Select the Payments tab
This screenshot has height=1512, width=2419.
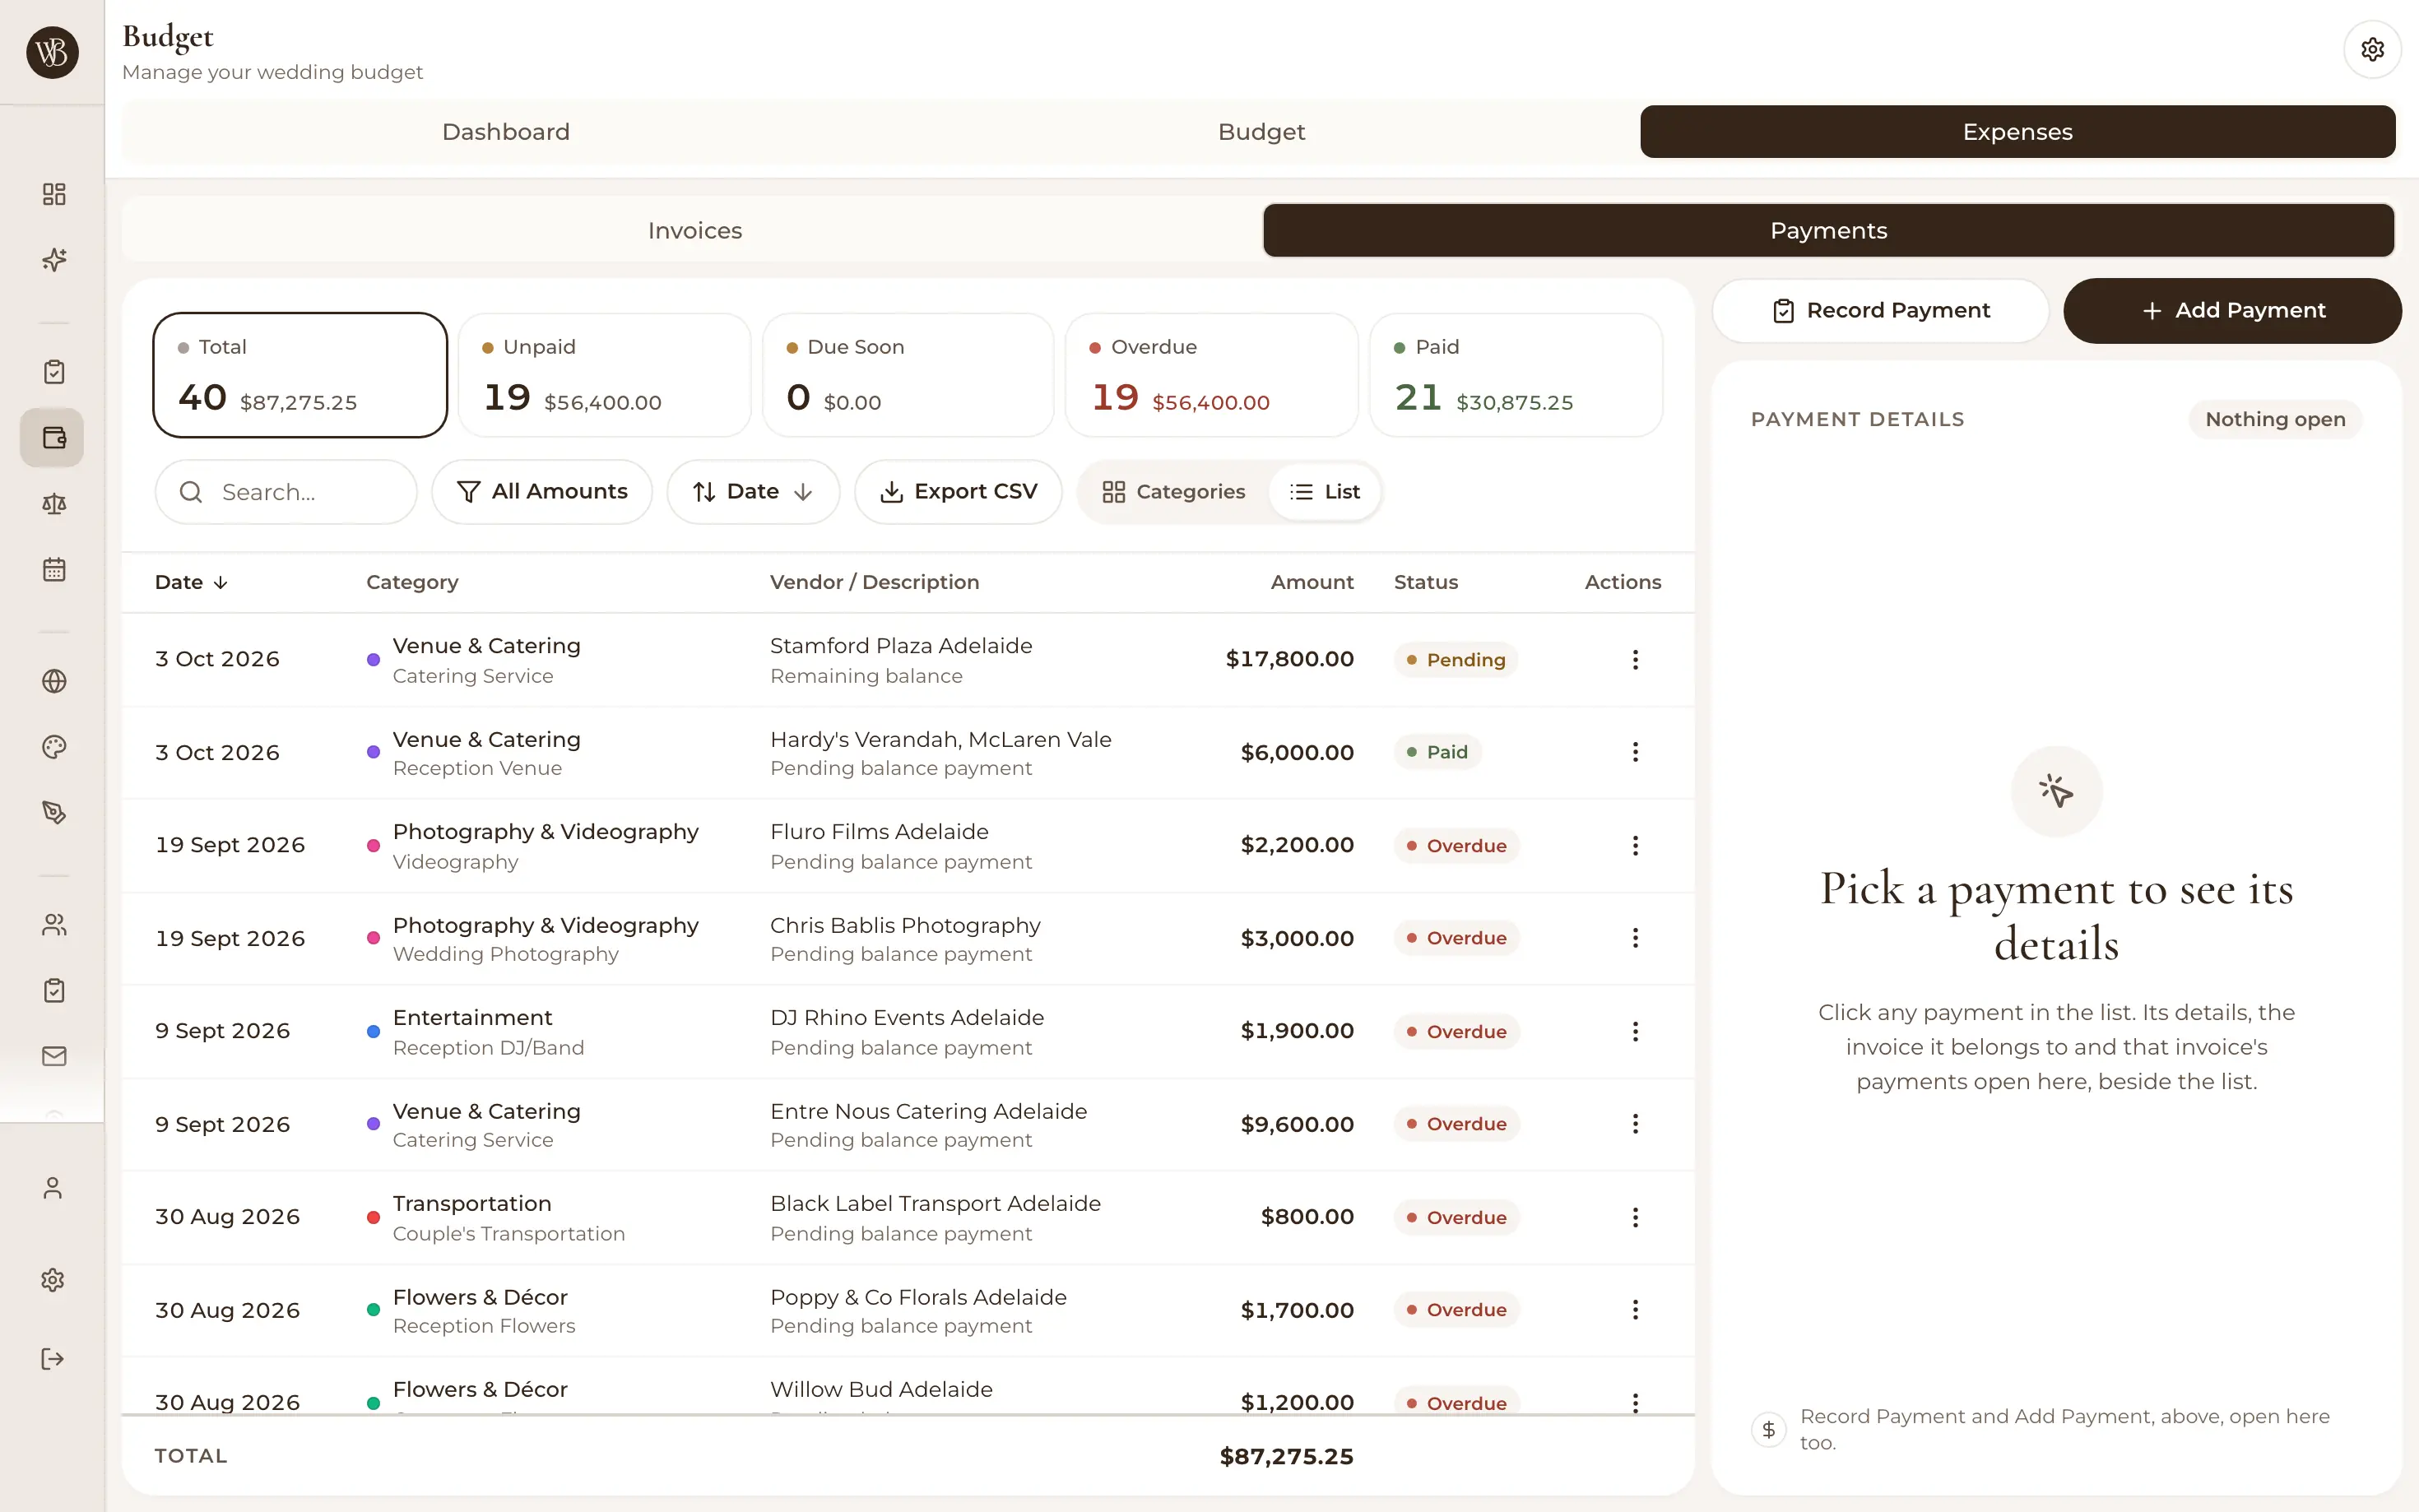1828,231
